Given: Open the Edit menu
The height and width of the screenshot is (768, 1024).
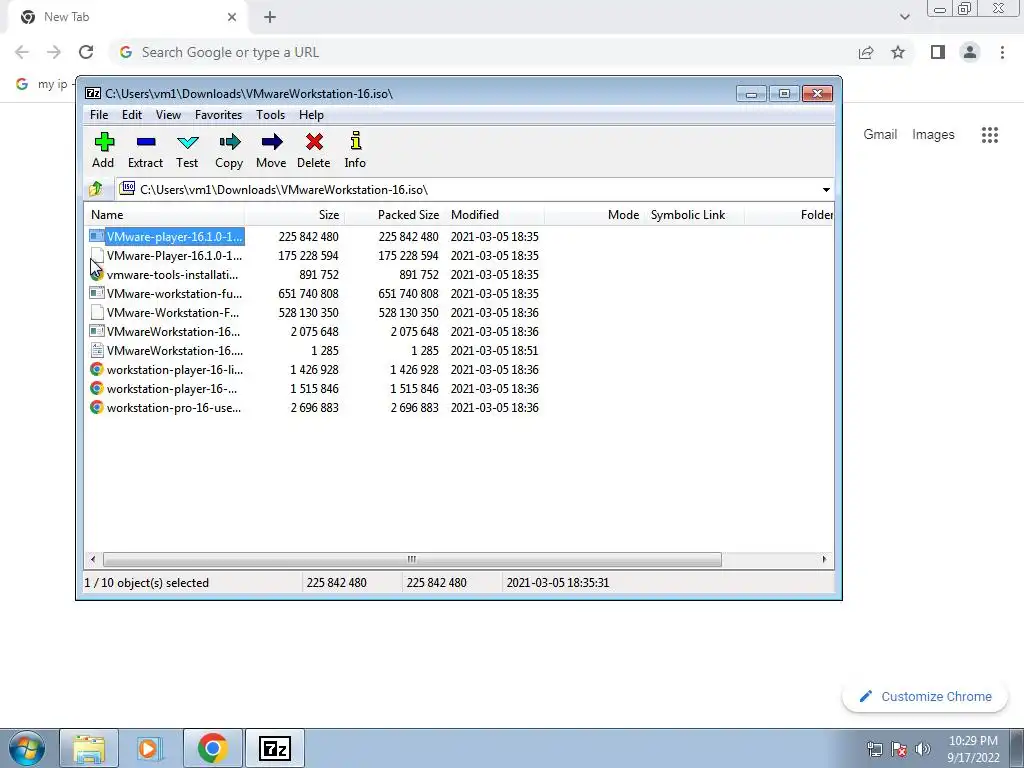Looking at the screenshot, I should point(132,115).
